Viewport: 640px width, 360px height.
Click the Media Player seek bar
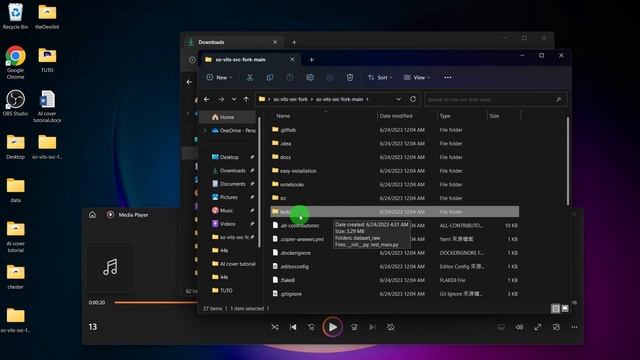pos(155,302)
